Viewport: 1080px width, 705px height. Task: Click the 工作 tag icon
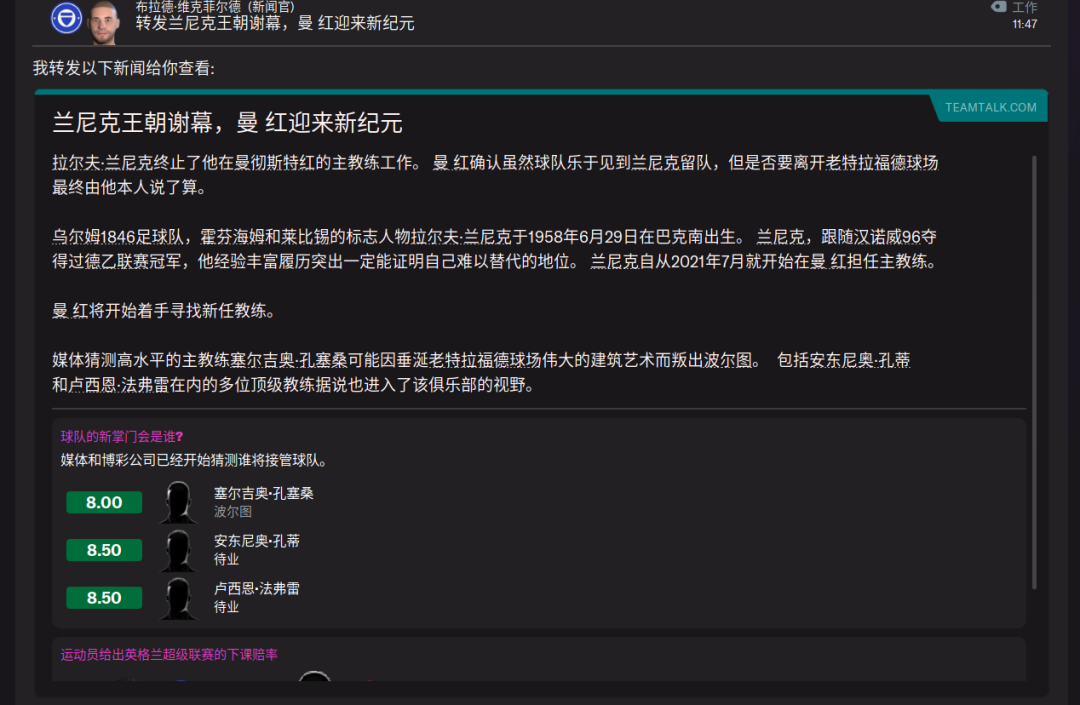[x=999, y=7]
